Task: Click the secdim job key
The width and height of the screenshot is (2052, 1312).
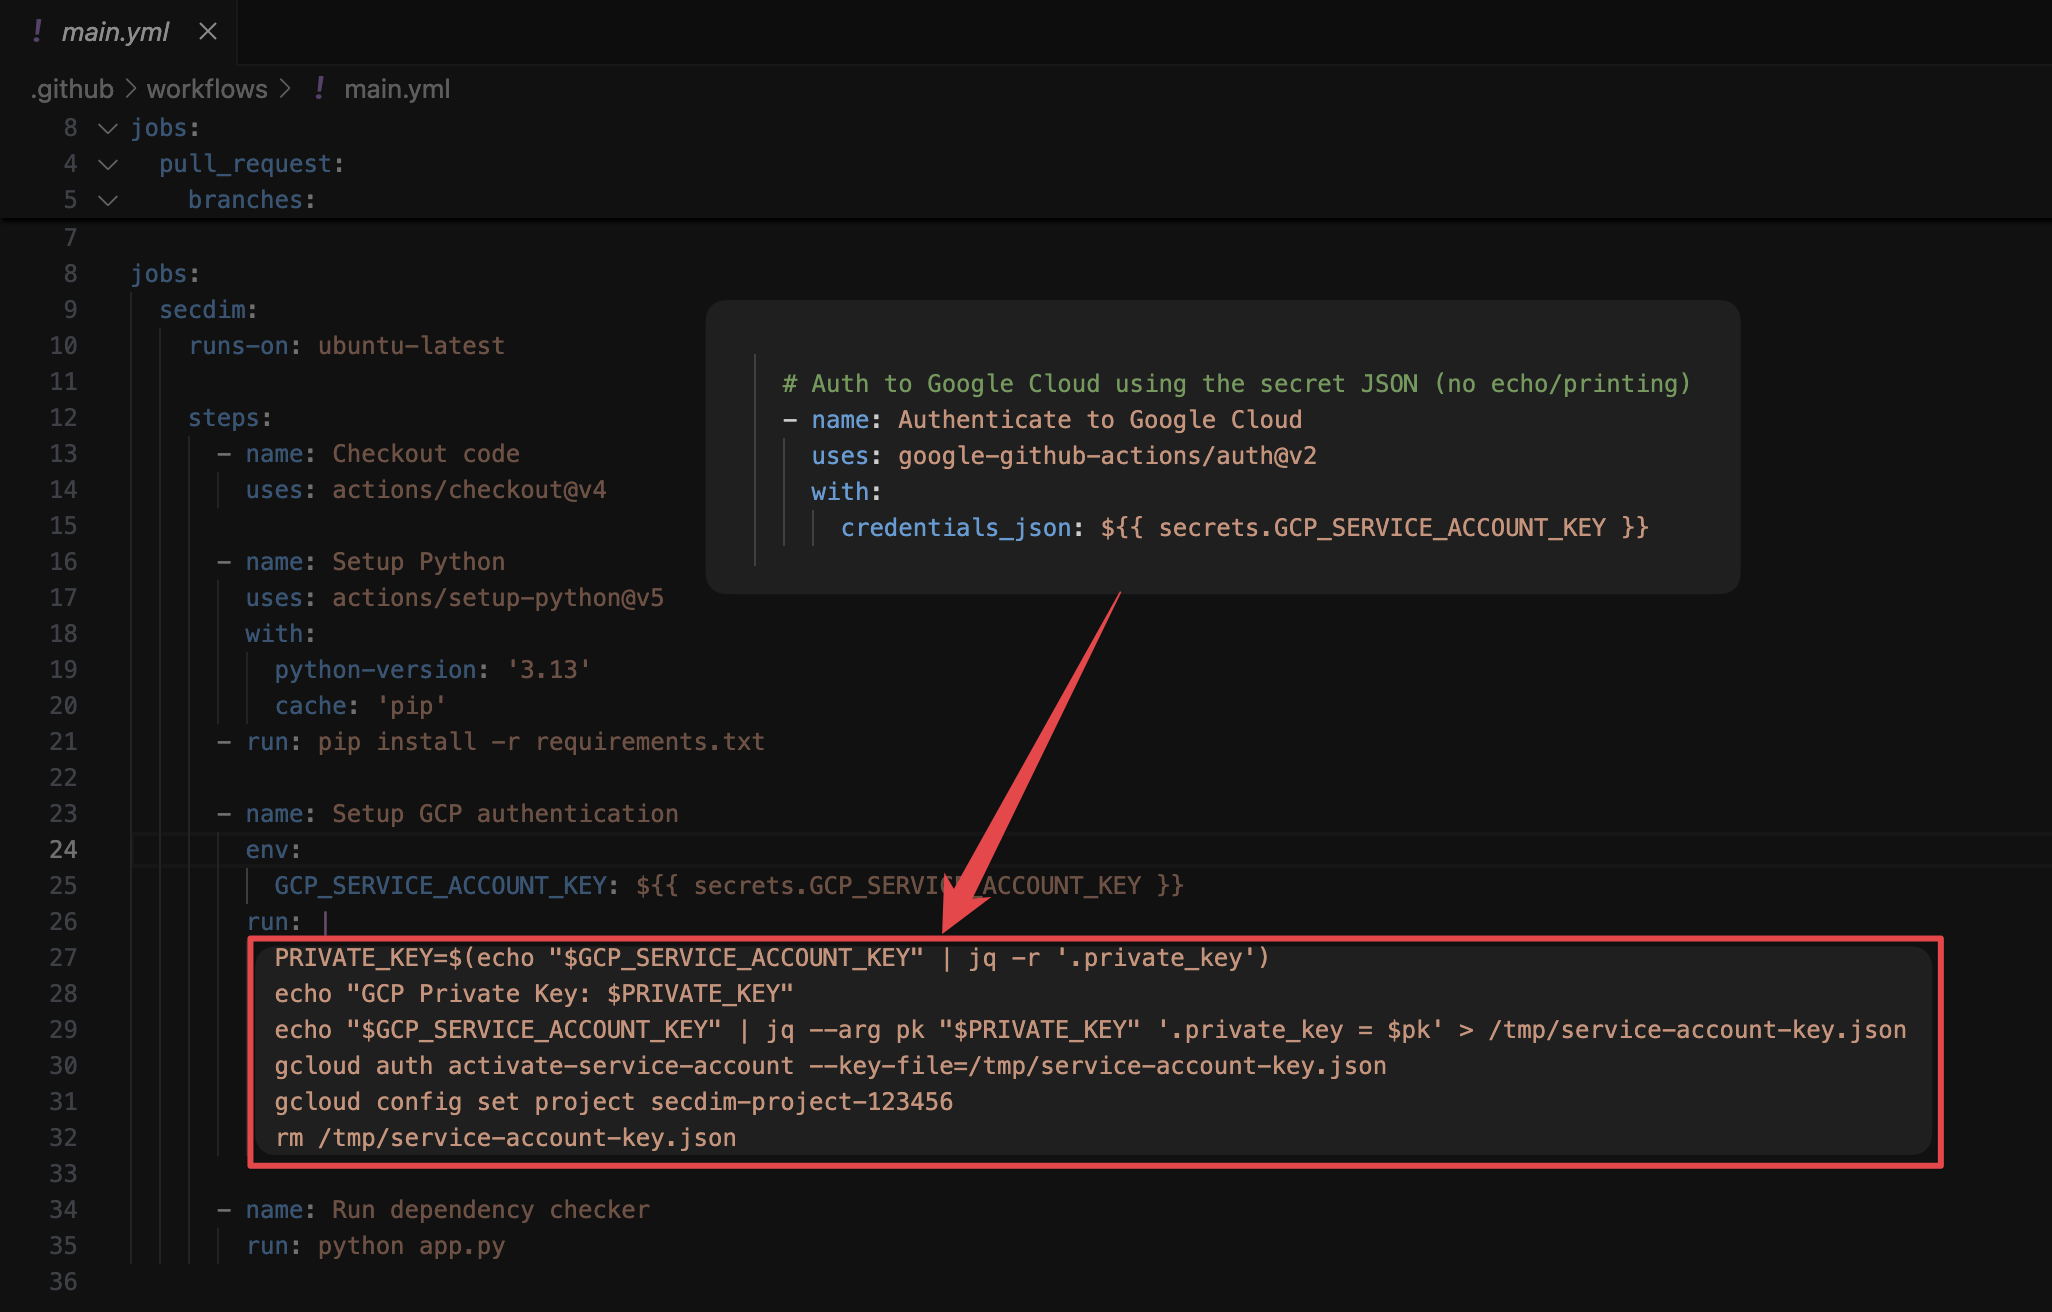Action: pos(202,310)
